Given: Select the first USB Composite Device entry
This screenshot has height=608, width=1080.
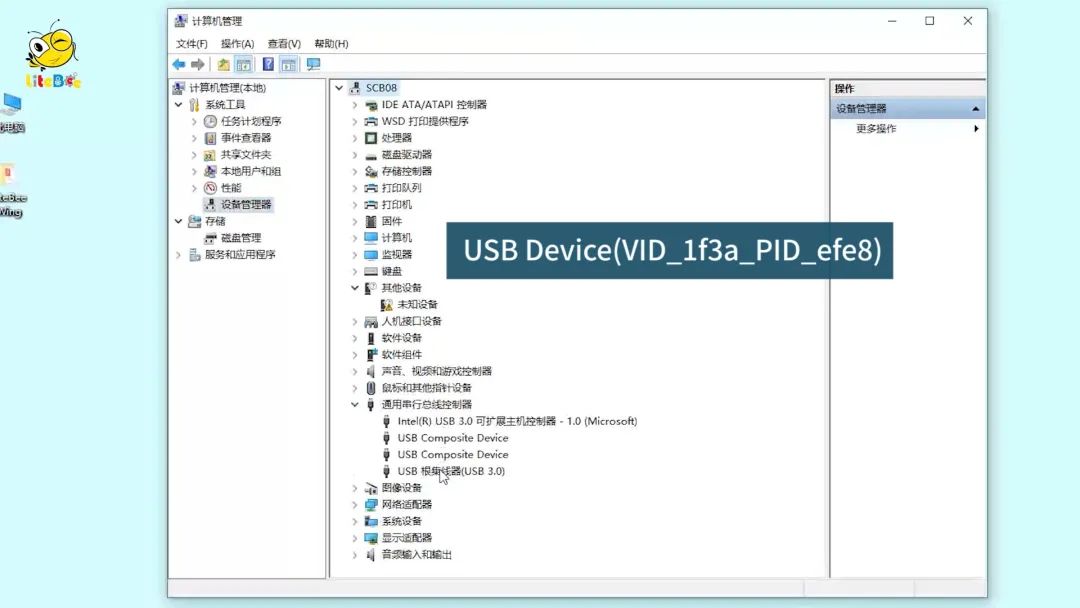Looking at the screenshot, I should pos(452,438).
